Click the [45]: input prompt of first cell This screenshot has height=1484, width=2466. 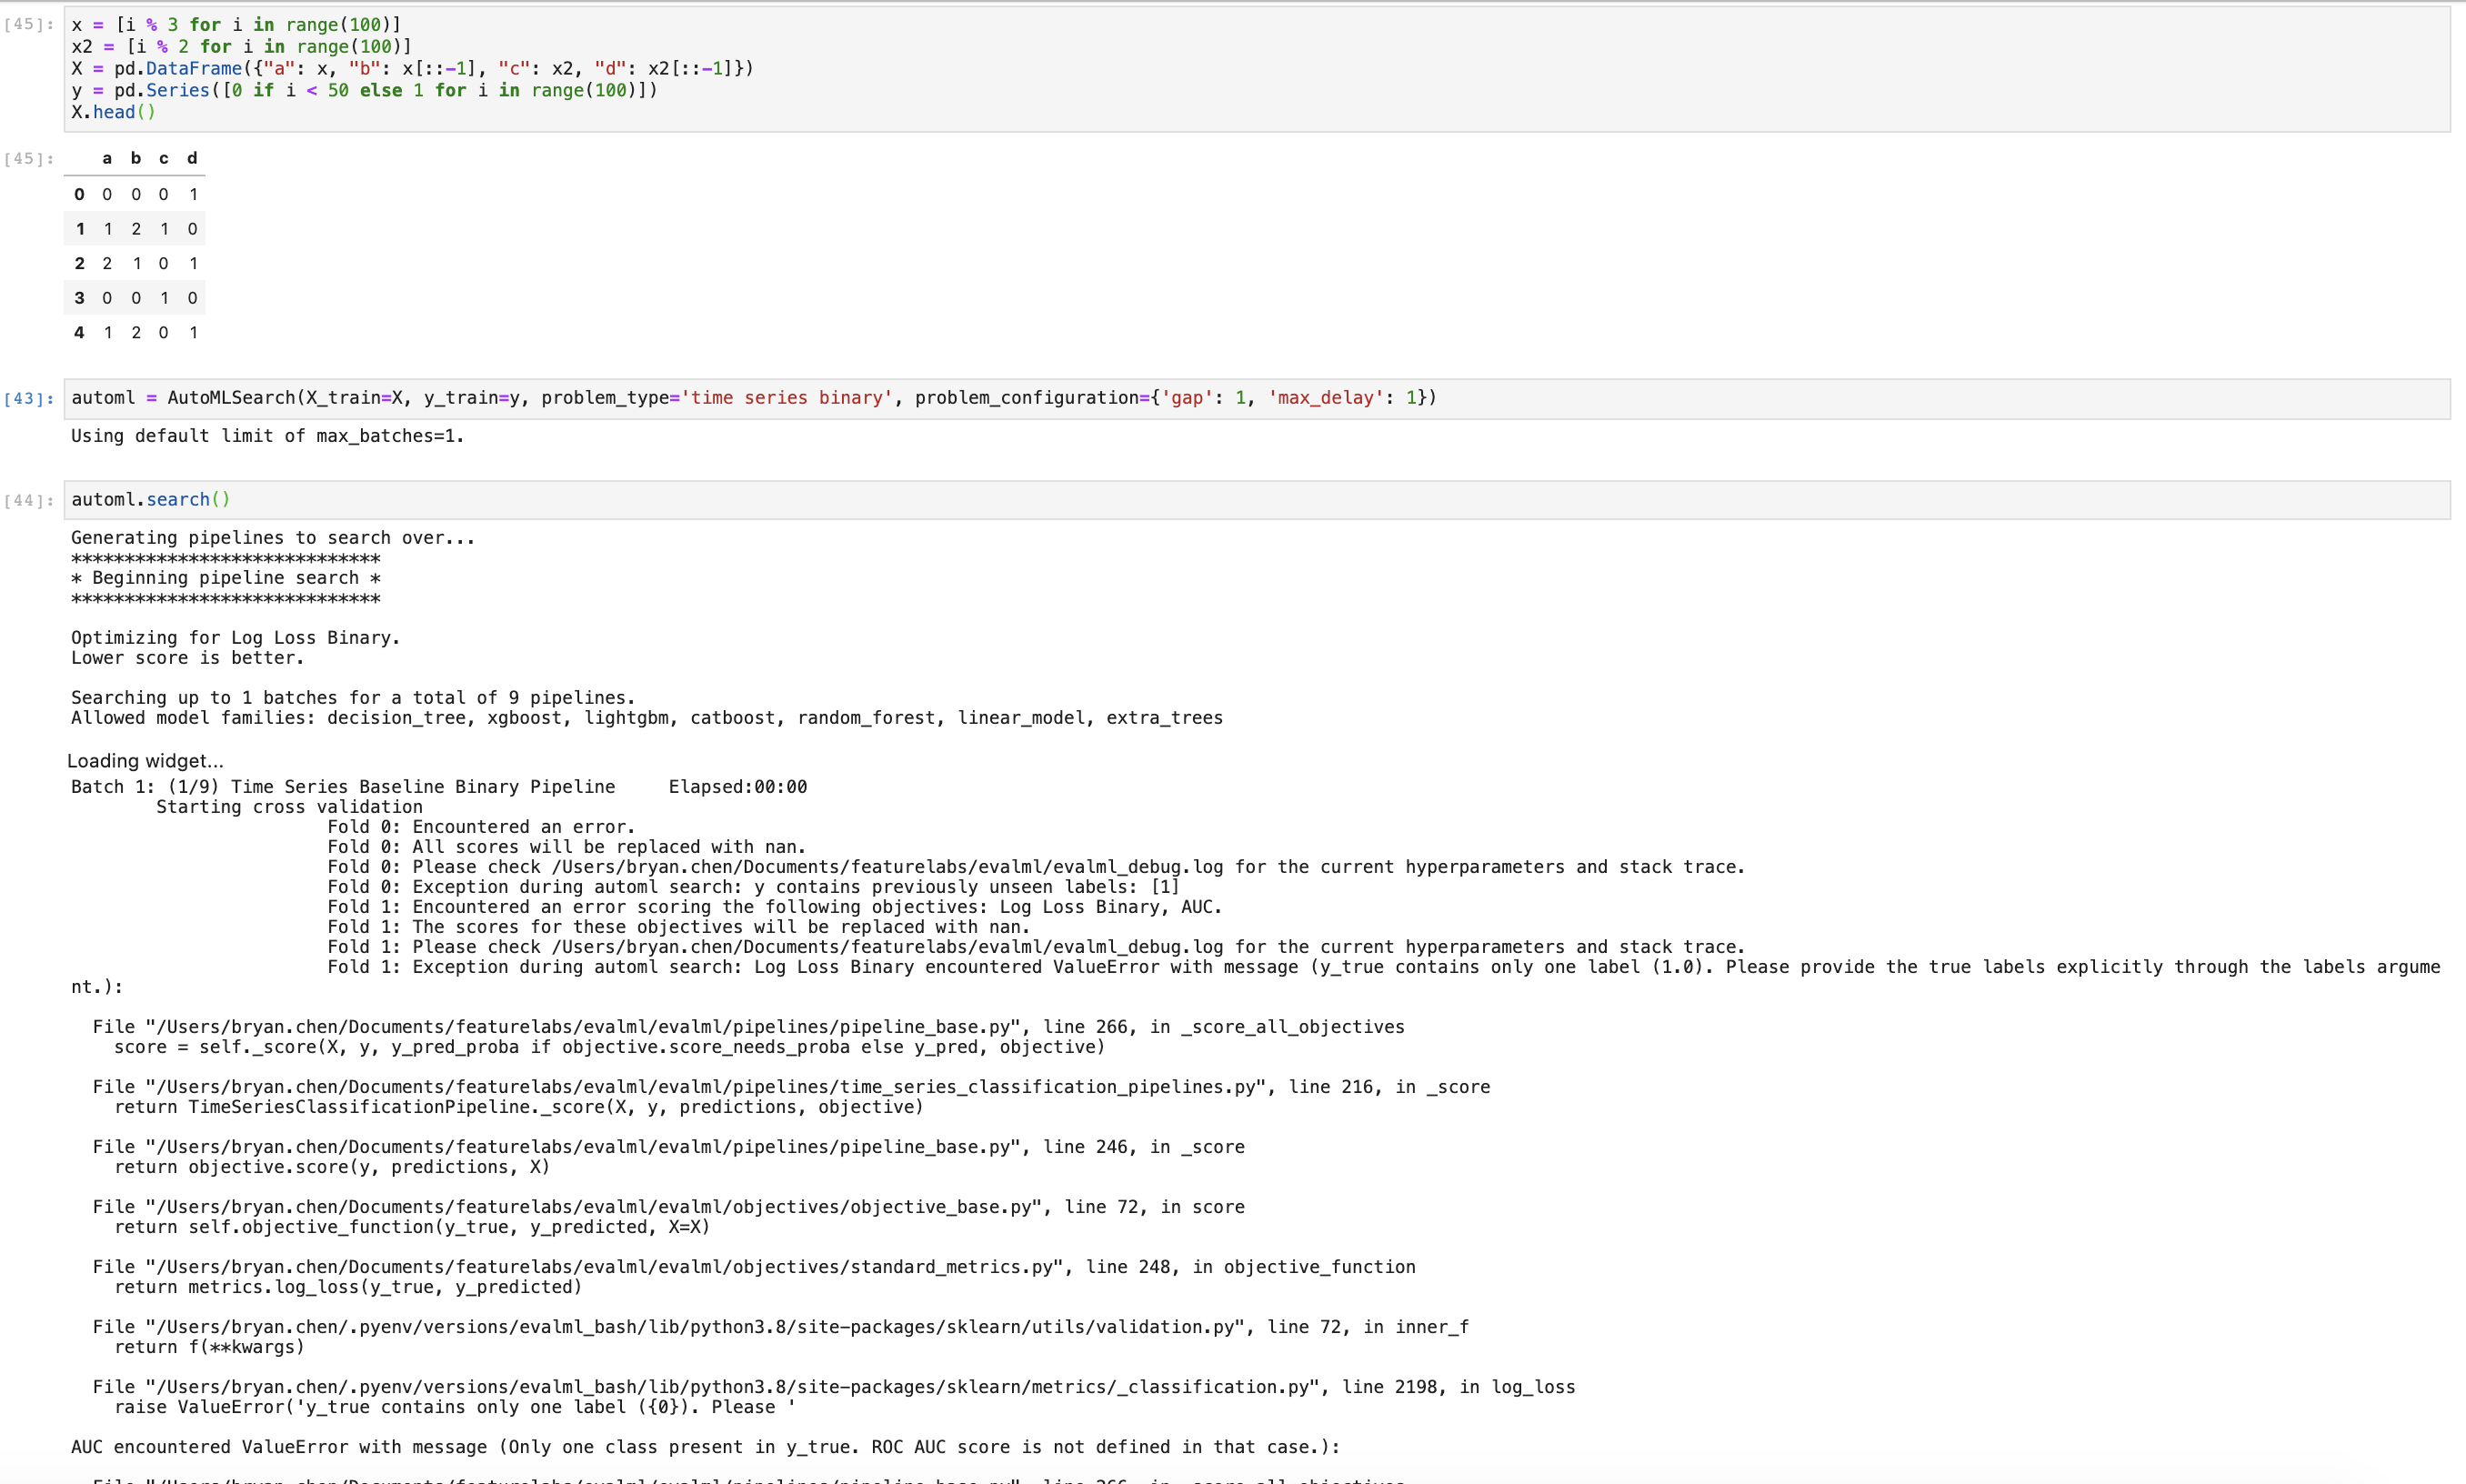click(29, 25)
